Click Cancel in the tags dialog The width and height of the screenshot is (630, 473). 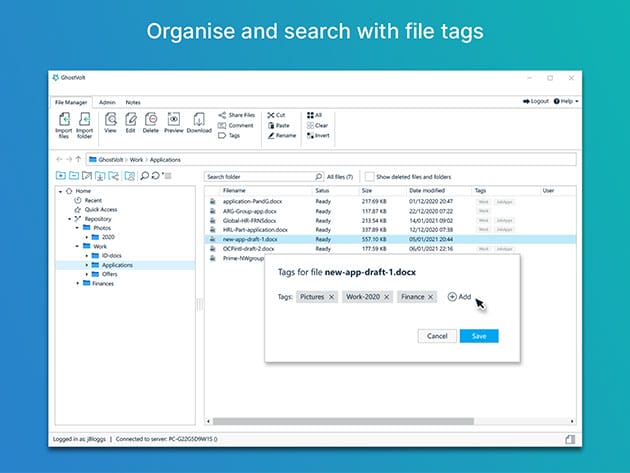pyautogui.click(x=436, y=336)
